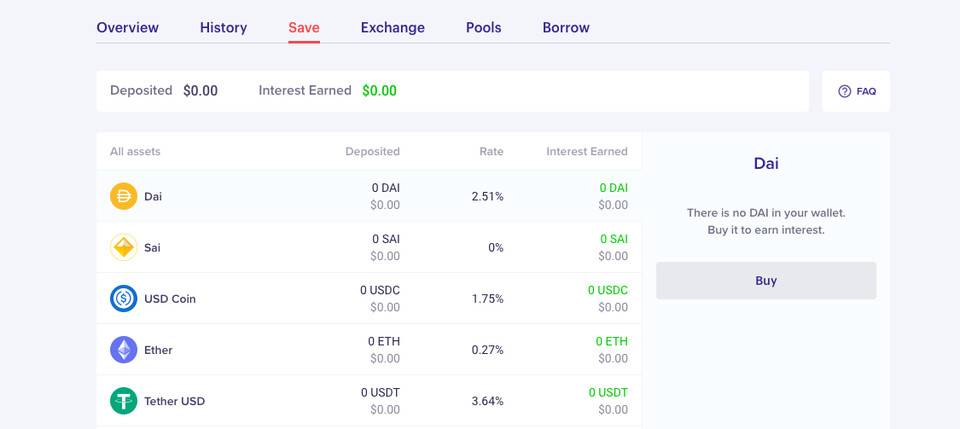Open the Pools tab
This screenshot has width=960, height=429.
point(484,28)
